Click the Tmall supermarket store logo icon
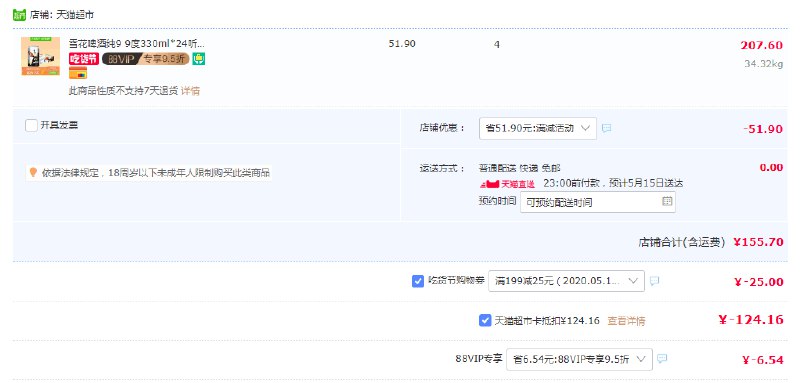Image resolution: width=800 pixels, height=383 pixels. tap(19, 15)
